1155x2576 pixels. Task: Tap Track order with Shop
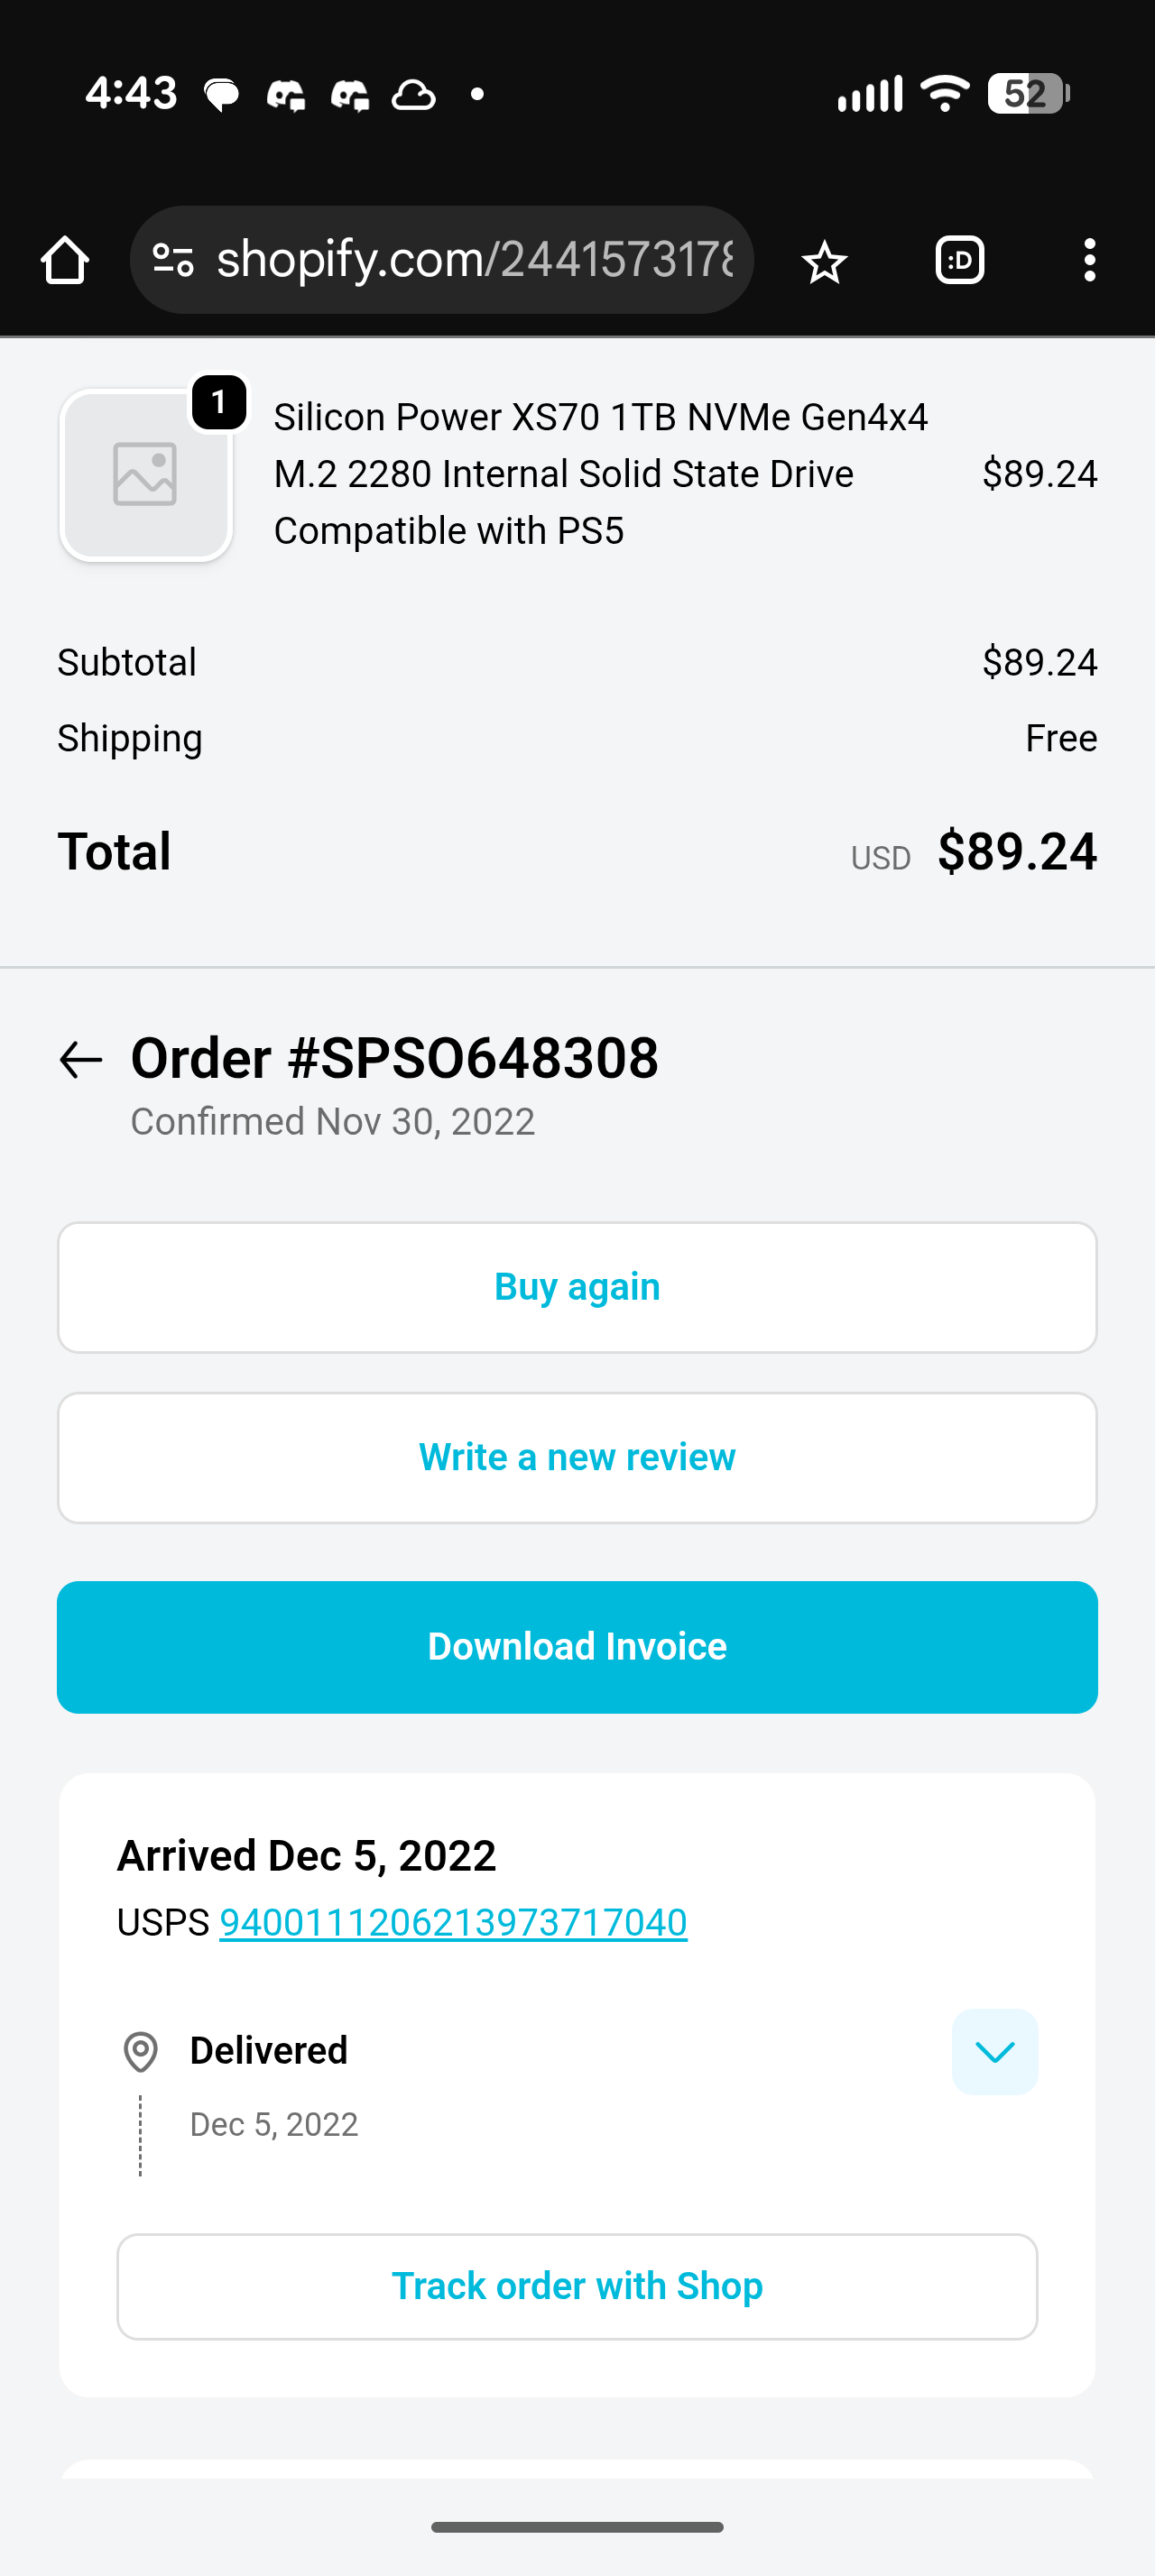tap(577, 2287)
